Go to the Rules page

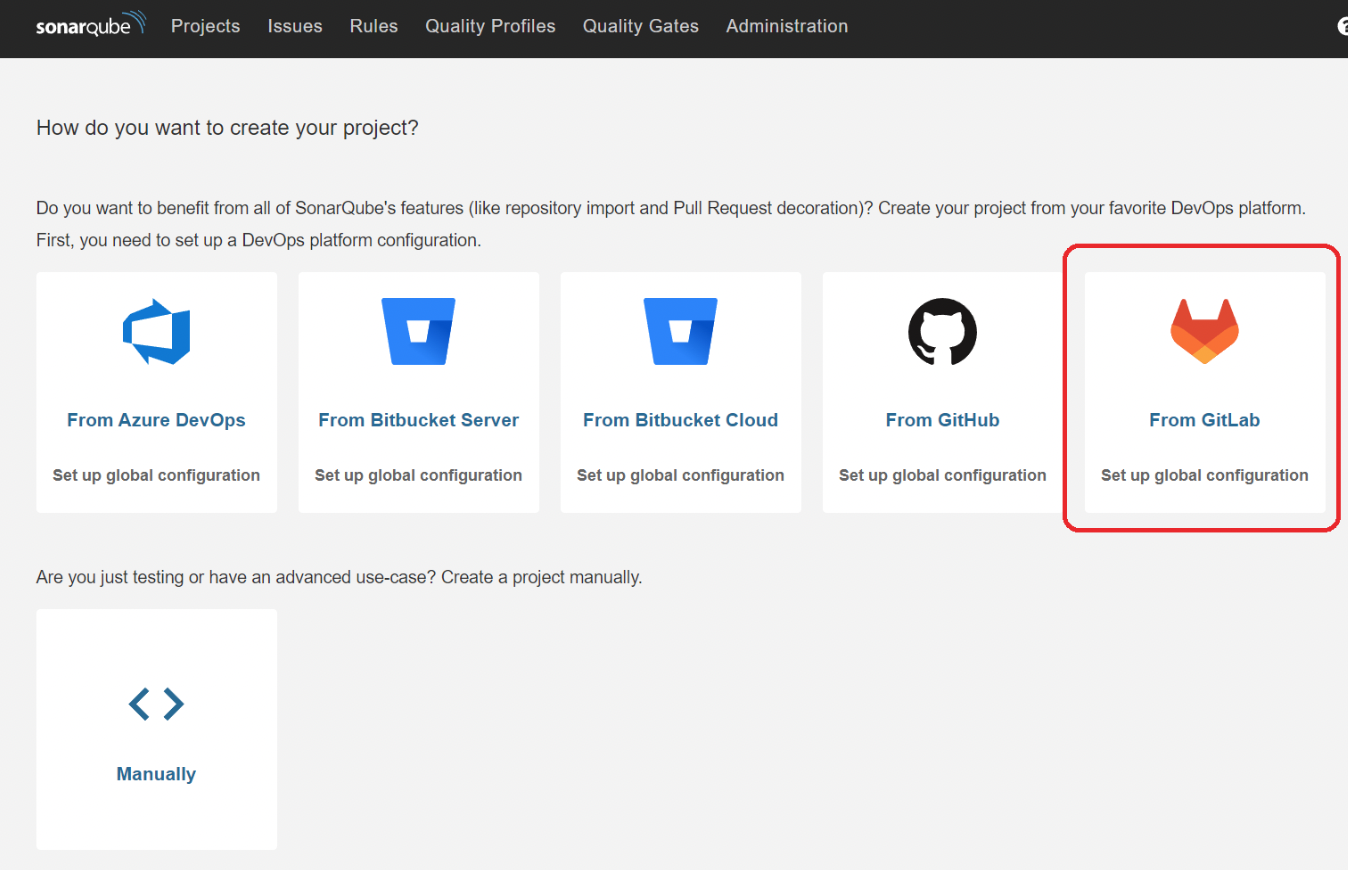[374, 26]
